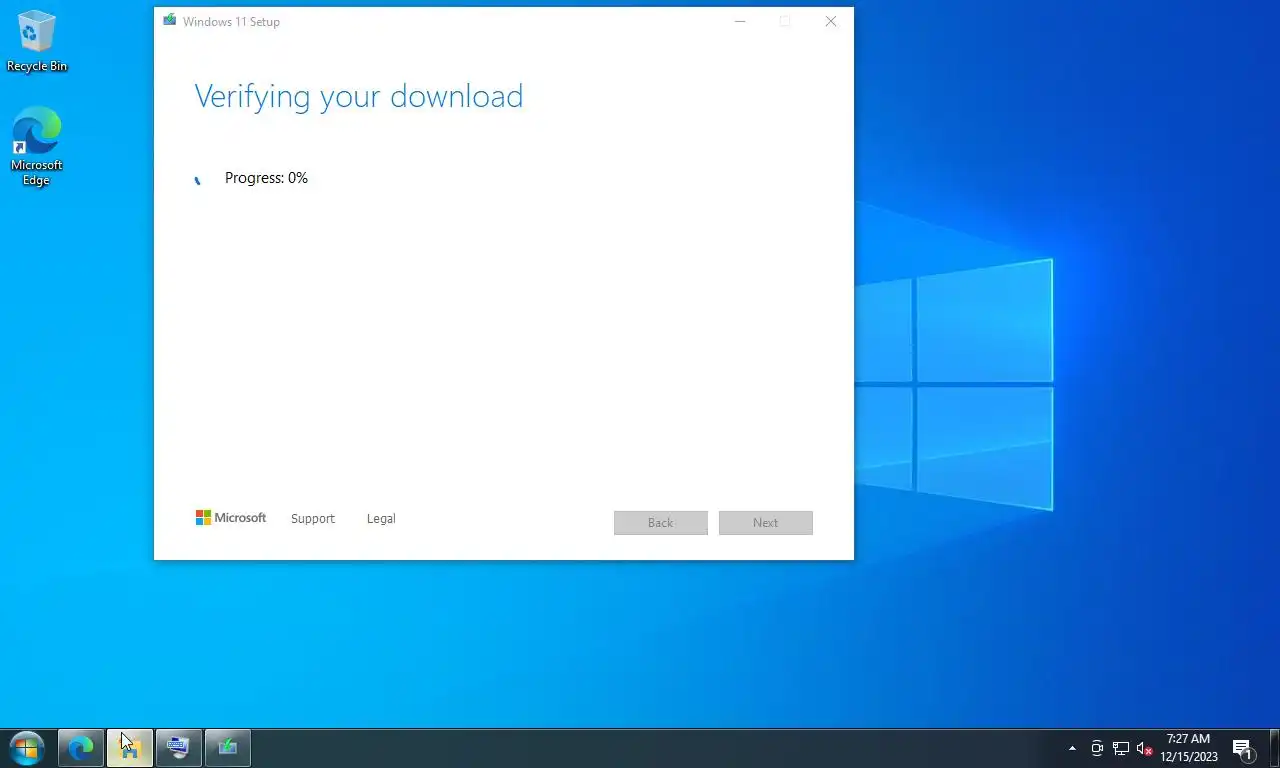
Task: Click the Verifying your download heading
Action: tap(358, 96)
